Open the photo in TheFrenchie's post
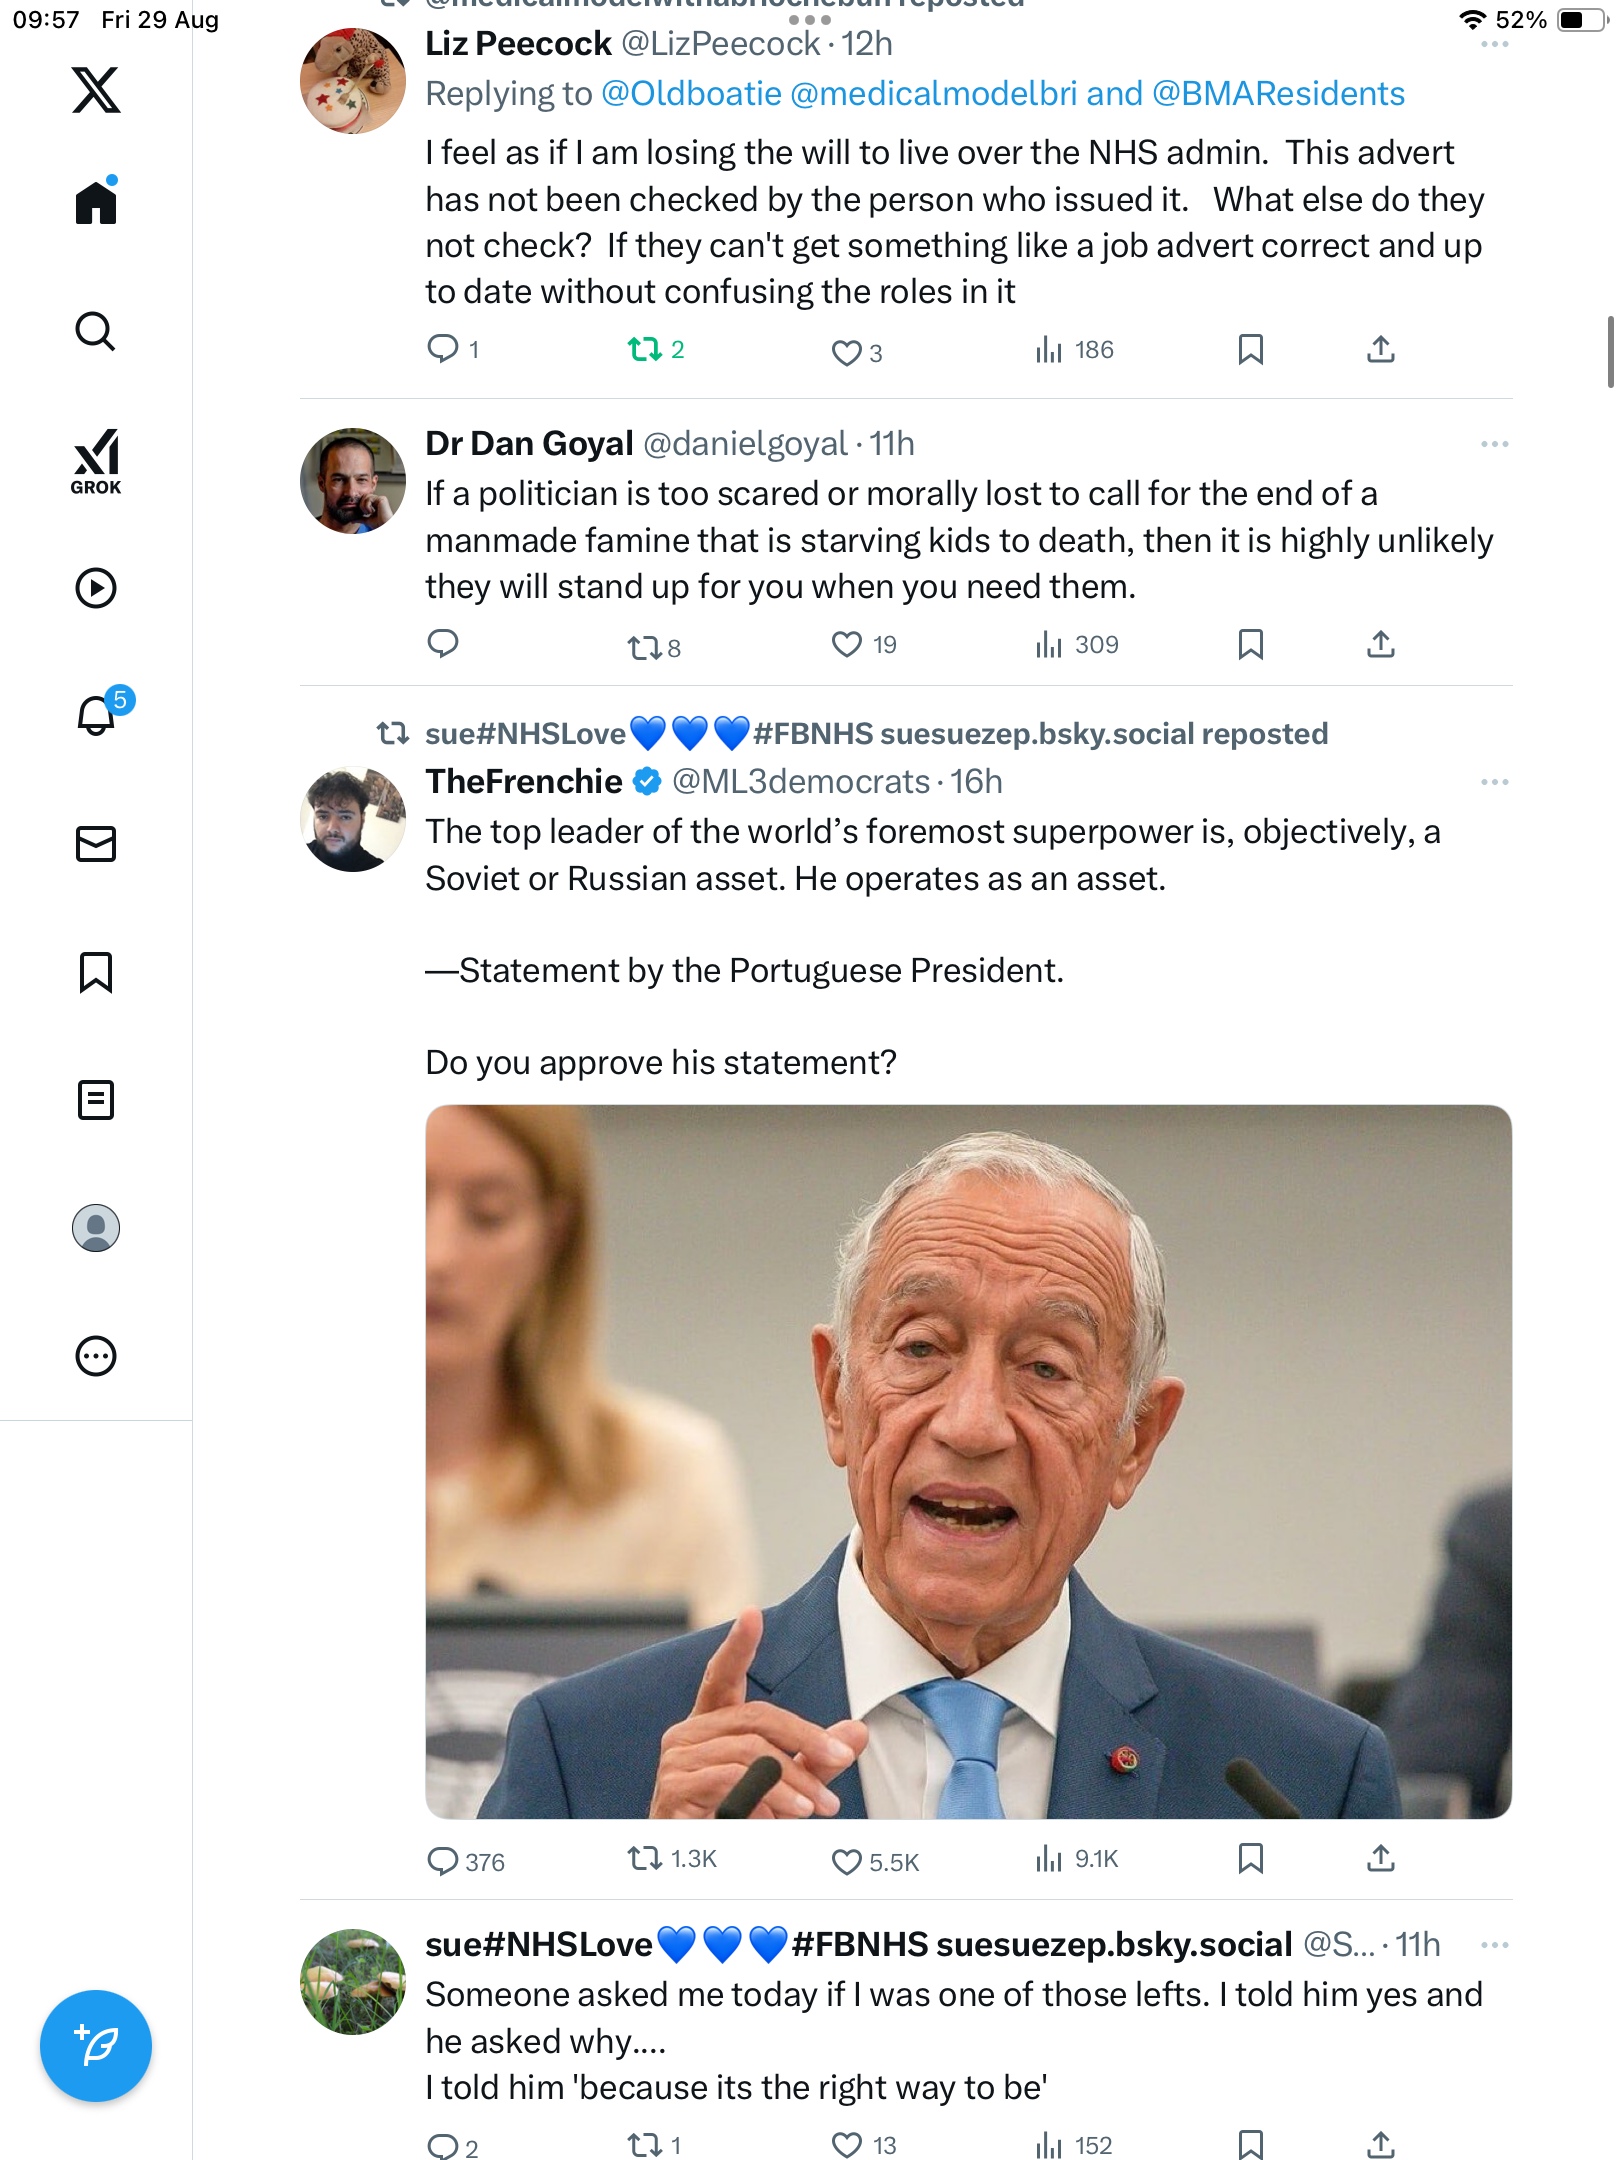 point(968,1461)
